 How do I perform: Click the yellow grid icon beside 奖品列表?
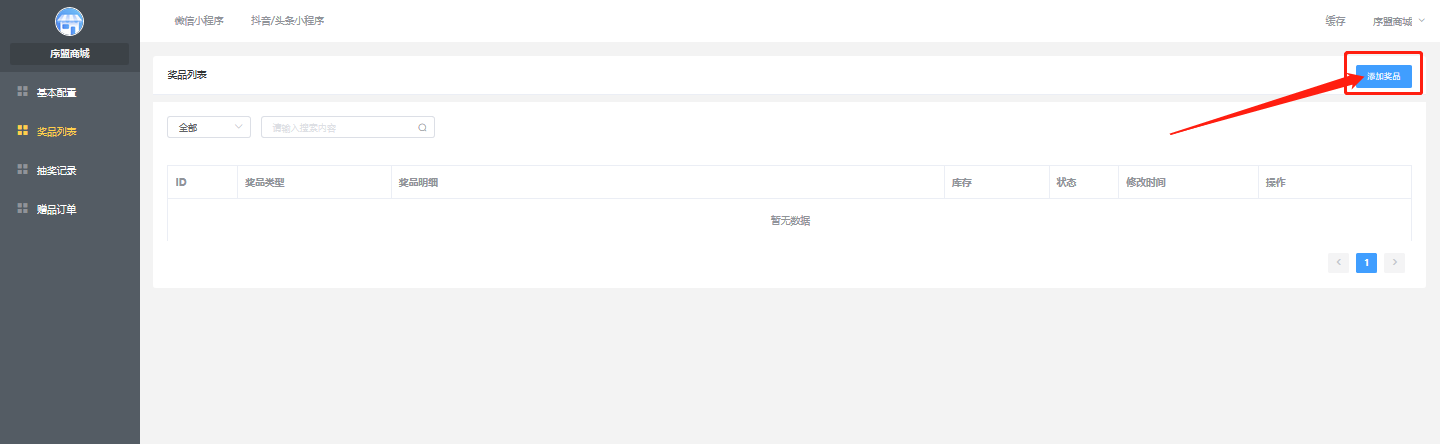pos(23,131)
